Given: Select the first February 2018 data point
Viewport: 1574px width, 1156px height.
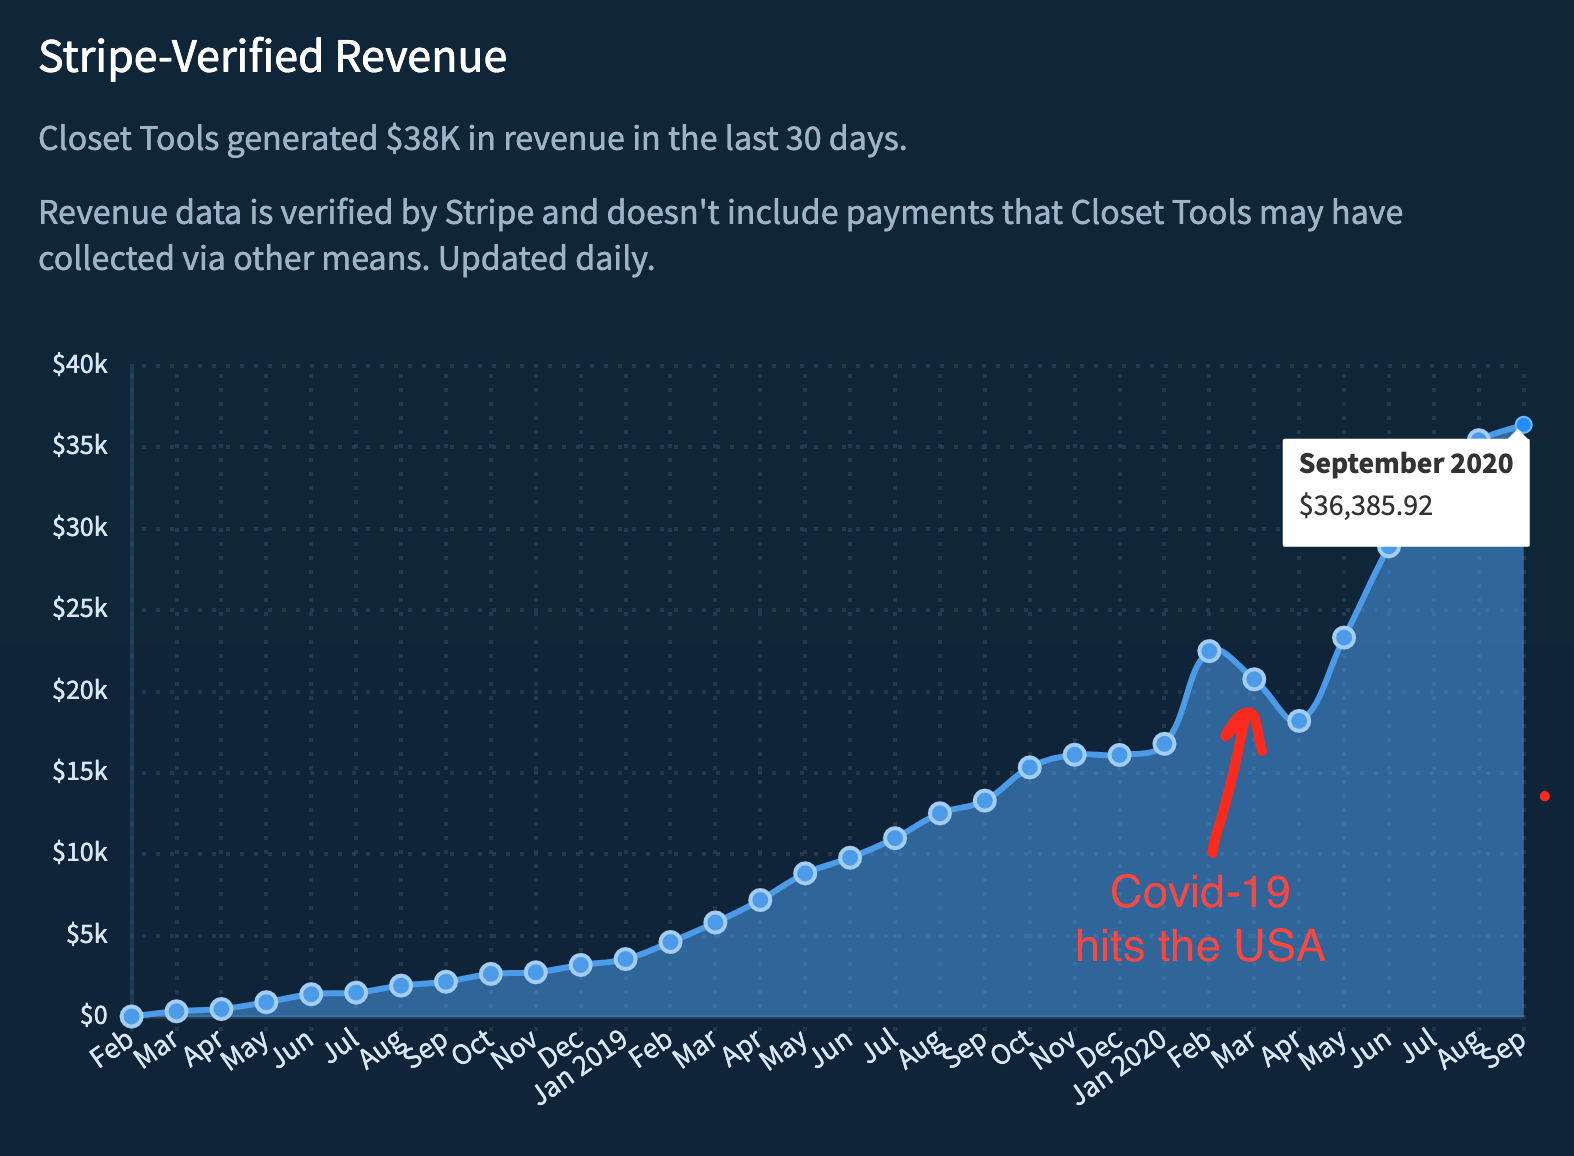Looking at the screenshot, I should click(131, 1016).
